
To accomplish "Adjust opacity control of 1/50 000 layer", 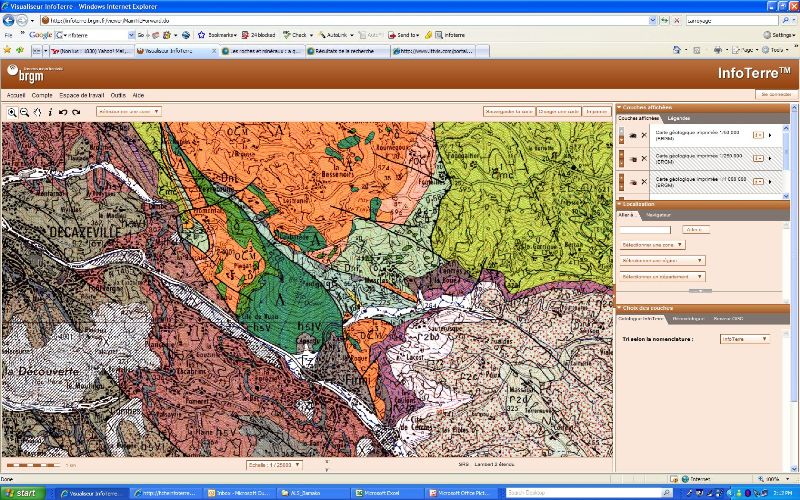I will [758, 134].
